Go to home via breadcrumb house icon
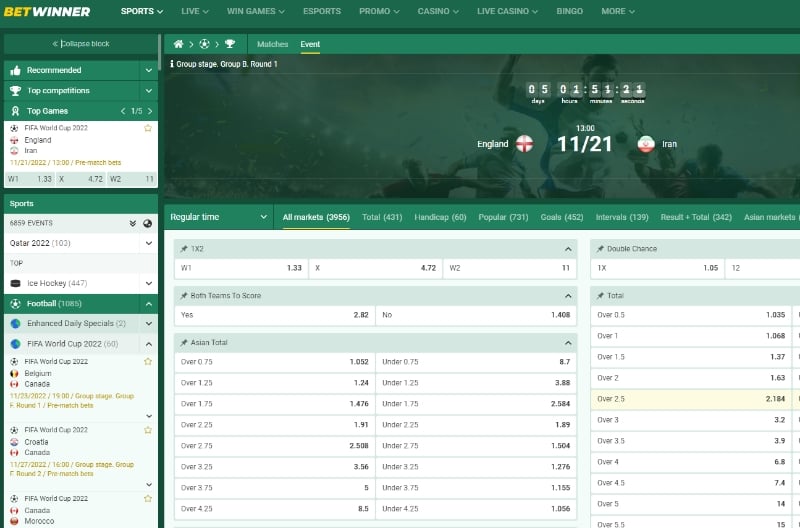This screenshot has height=528, width=800. pyautogui.click(x=178, y=44)
